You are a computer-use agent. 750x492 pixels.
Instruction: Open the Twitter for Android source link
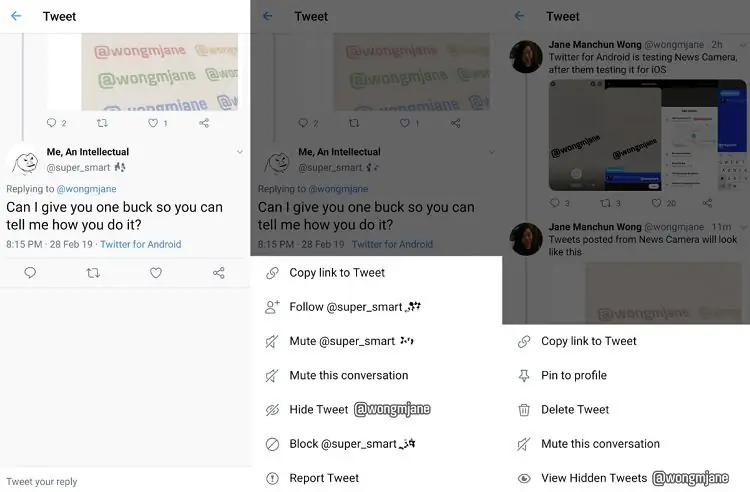click(141, 244)
